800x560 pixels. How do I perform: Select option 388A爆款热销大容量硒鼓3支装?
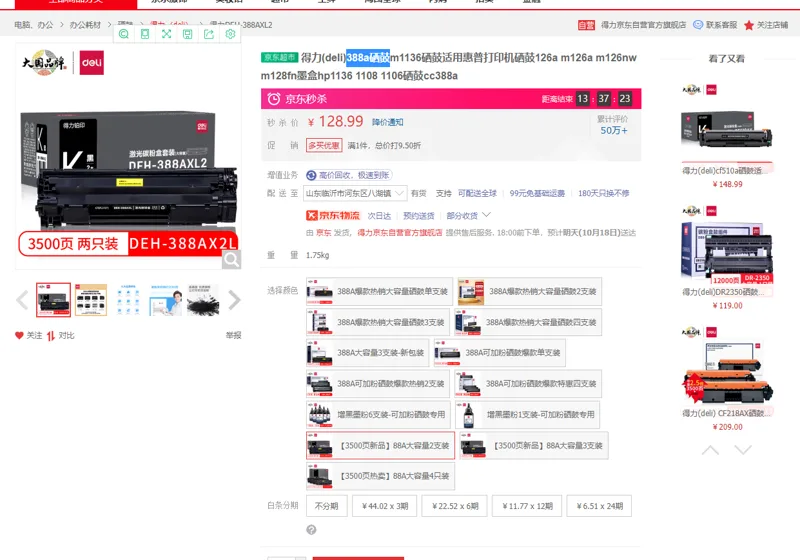pyautogui.click(x=378, y=322)
